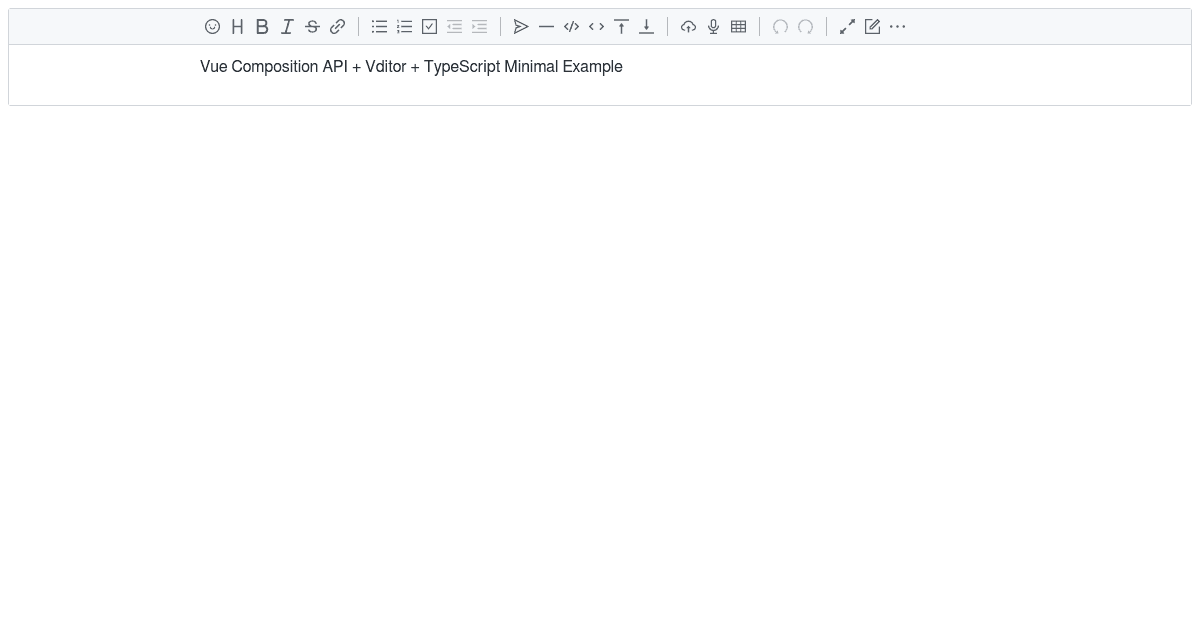This screenshot has height=630, width=1200.
Task: Insert a hyperlink
Action: click(337, 27)
